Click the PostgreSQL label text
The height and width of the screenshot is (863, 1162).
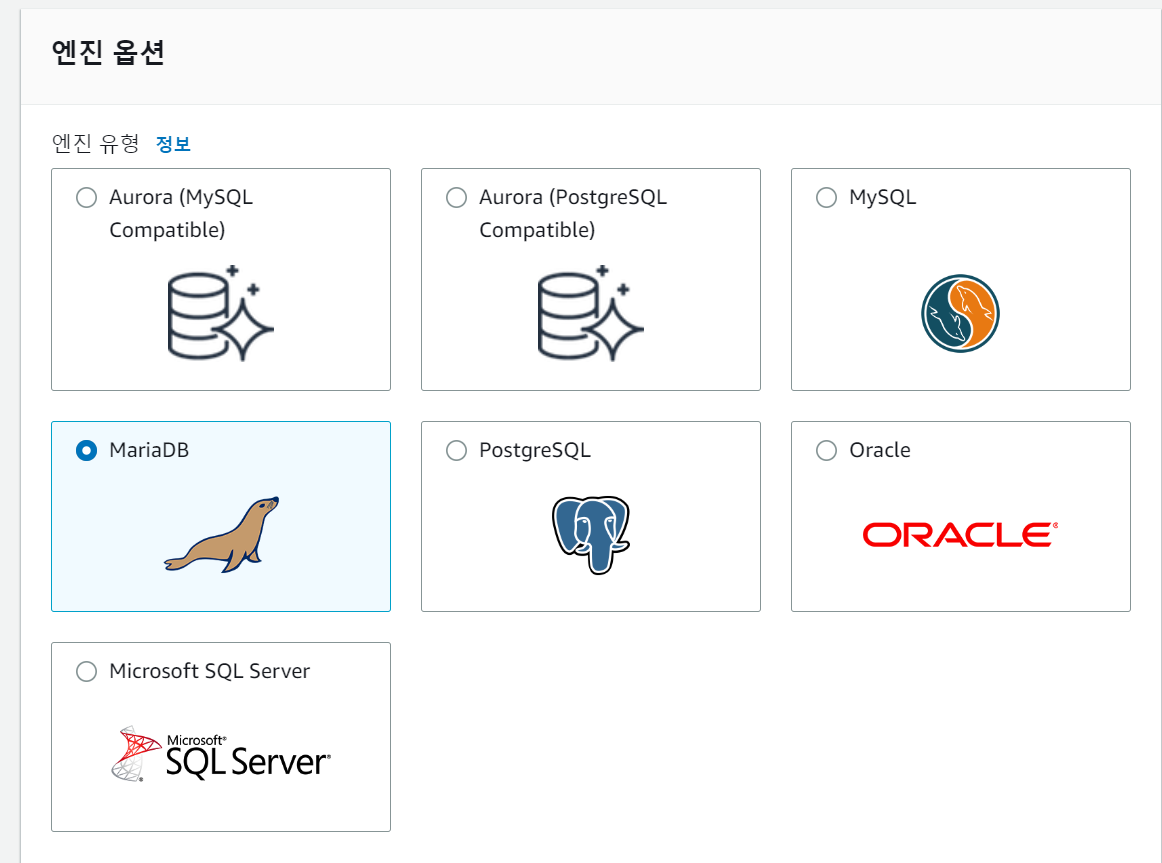[535, 450]
